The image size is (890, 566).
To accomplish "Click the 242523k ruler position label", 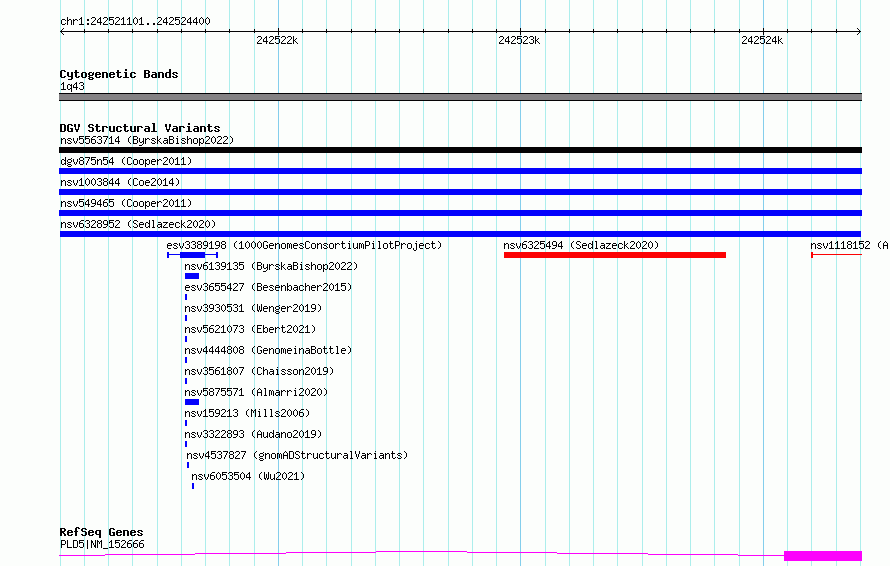I will 519,40.
